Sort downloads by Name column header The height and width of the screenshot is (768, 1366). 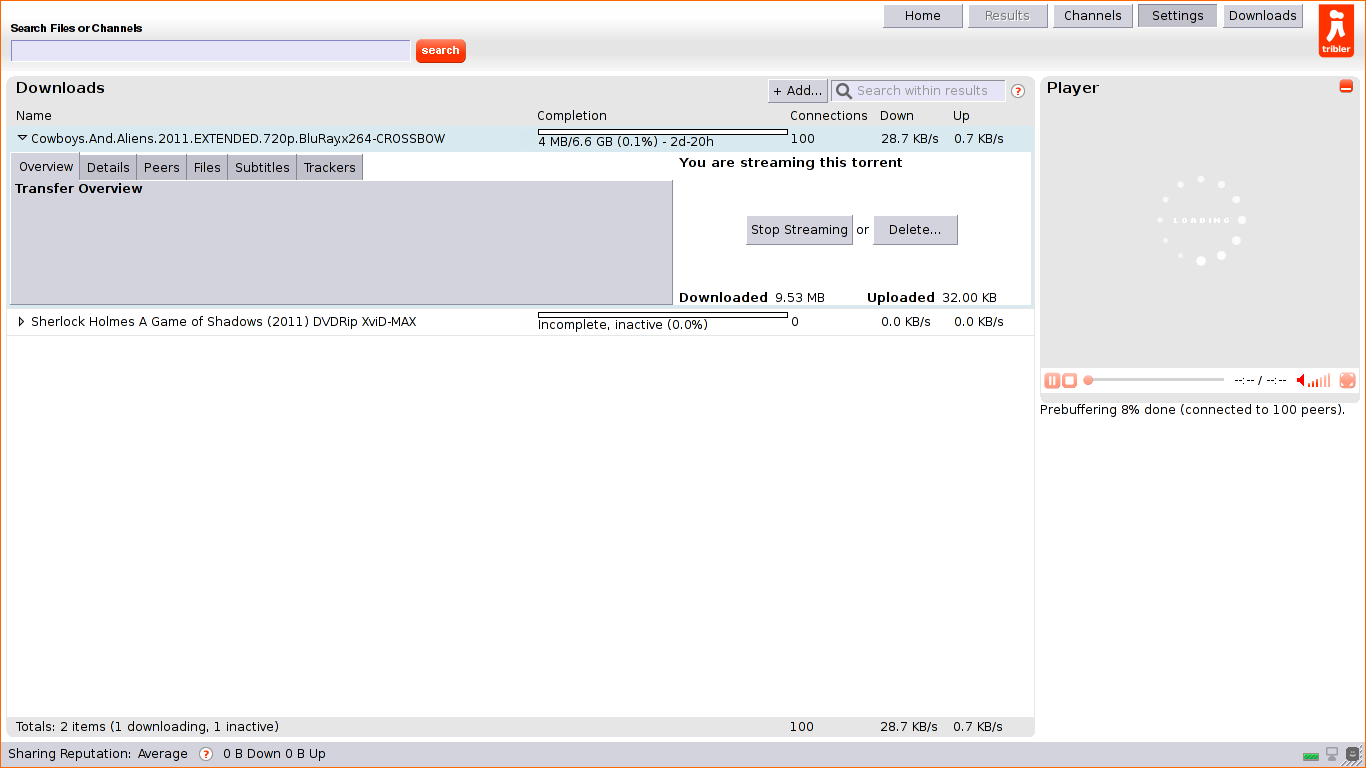[33, 116]
